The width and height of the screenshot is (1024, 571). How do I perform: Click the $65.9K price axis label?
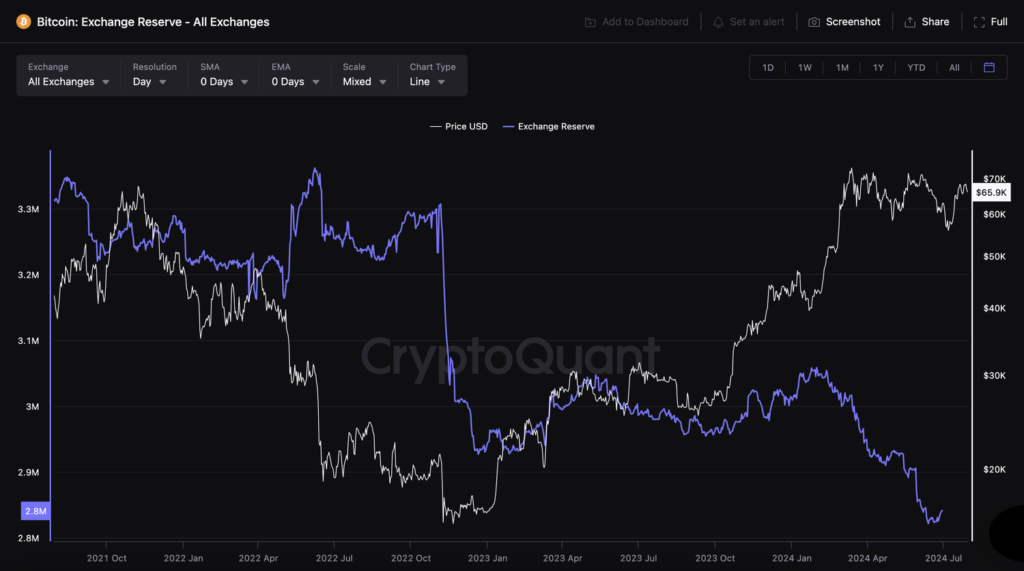pyautogui.click(x=991, y=192)
